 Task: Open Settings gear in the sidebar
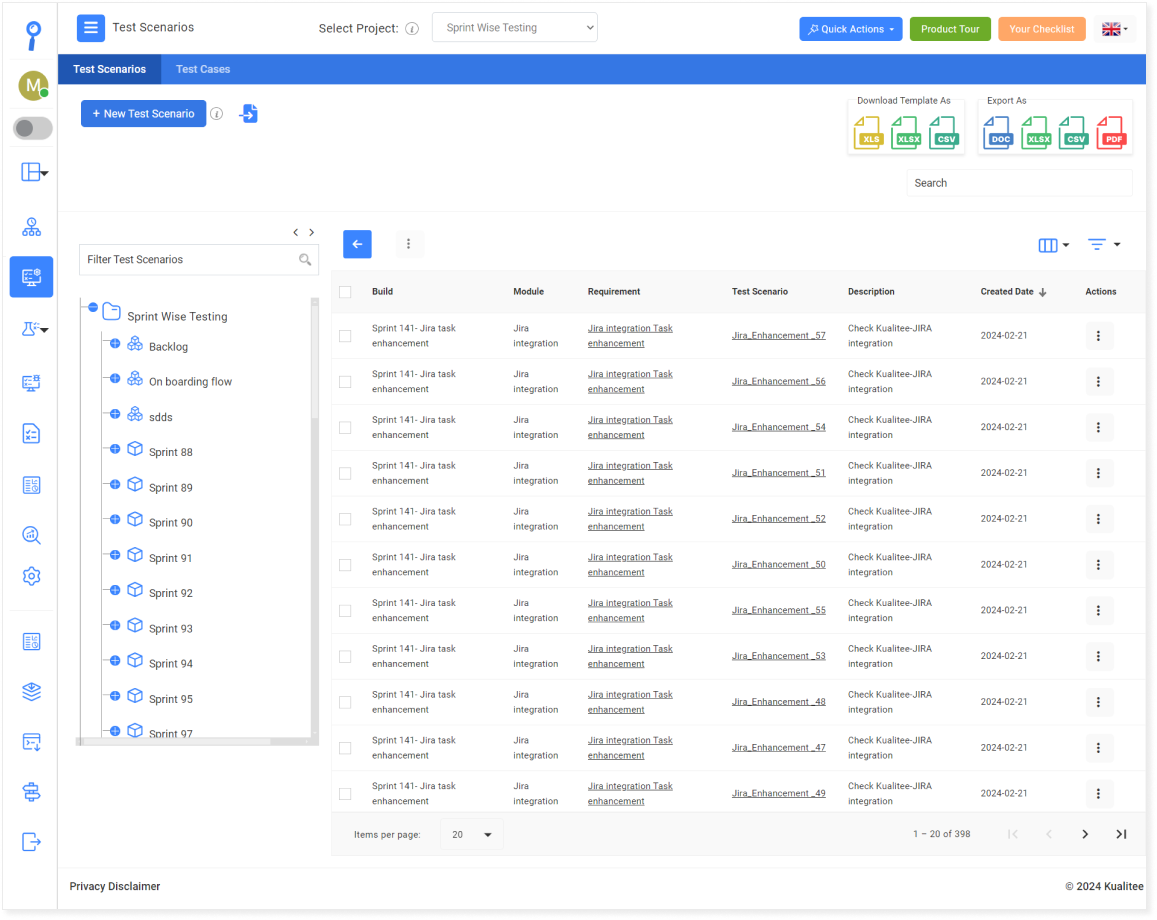(31, 576)
